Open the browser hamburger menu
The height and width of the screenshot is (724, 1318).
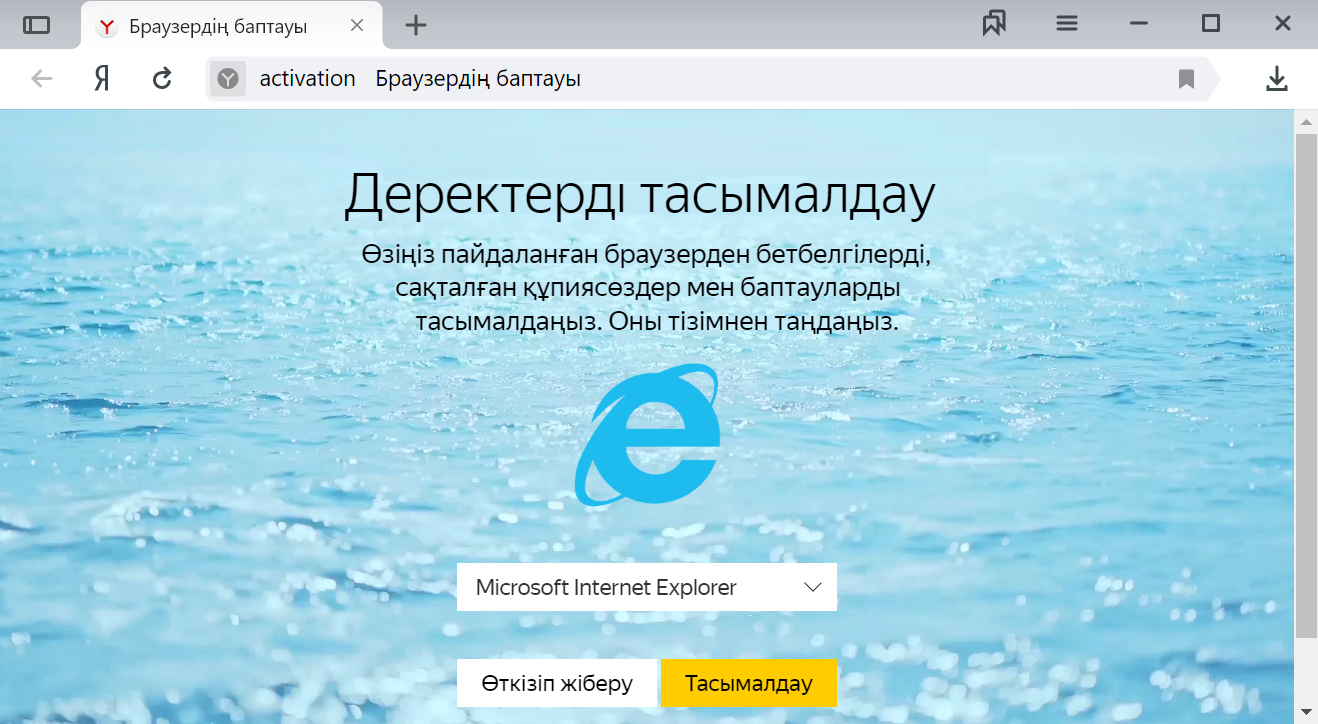[x=1067, y=24]
